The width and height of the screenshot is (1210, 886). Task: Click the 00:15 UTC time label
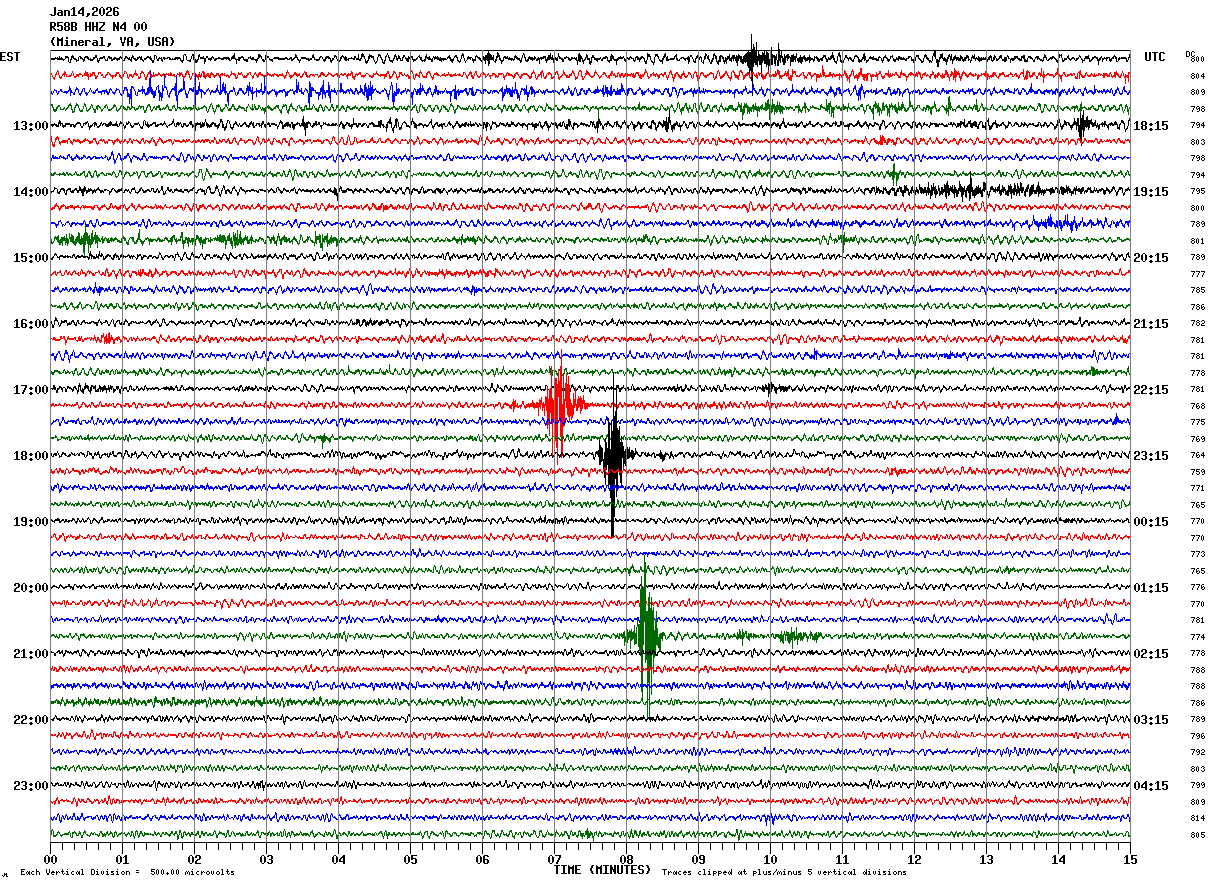click(x=1151, y=522)
